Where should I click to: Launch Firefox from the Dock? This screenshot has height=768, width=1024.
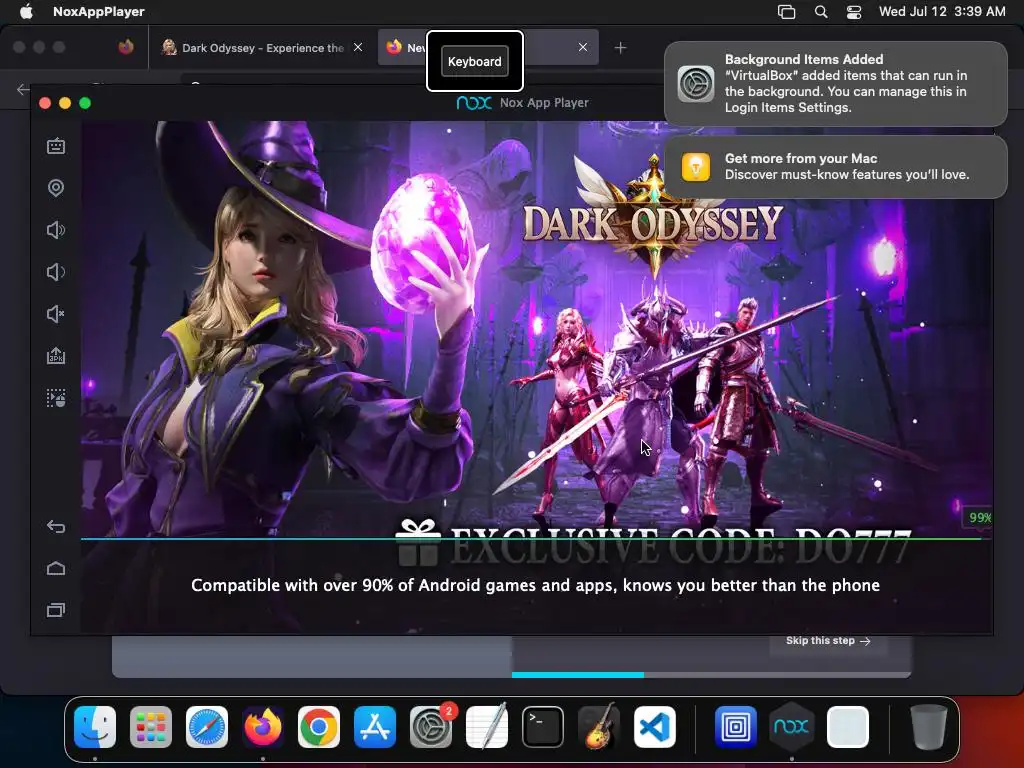[x=263, y=727]
